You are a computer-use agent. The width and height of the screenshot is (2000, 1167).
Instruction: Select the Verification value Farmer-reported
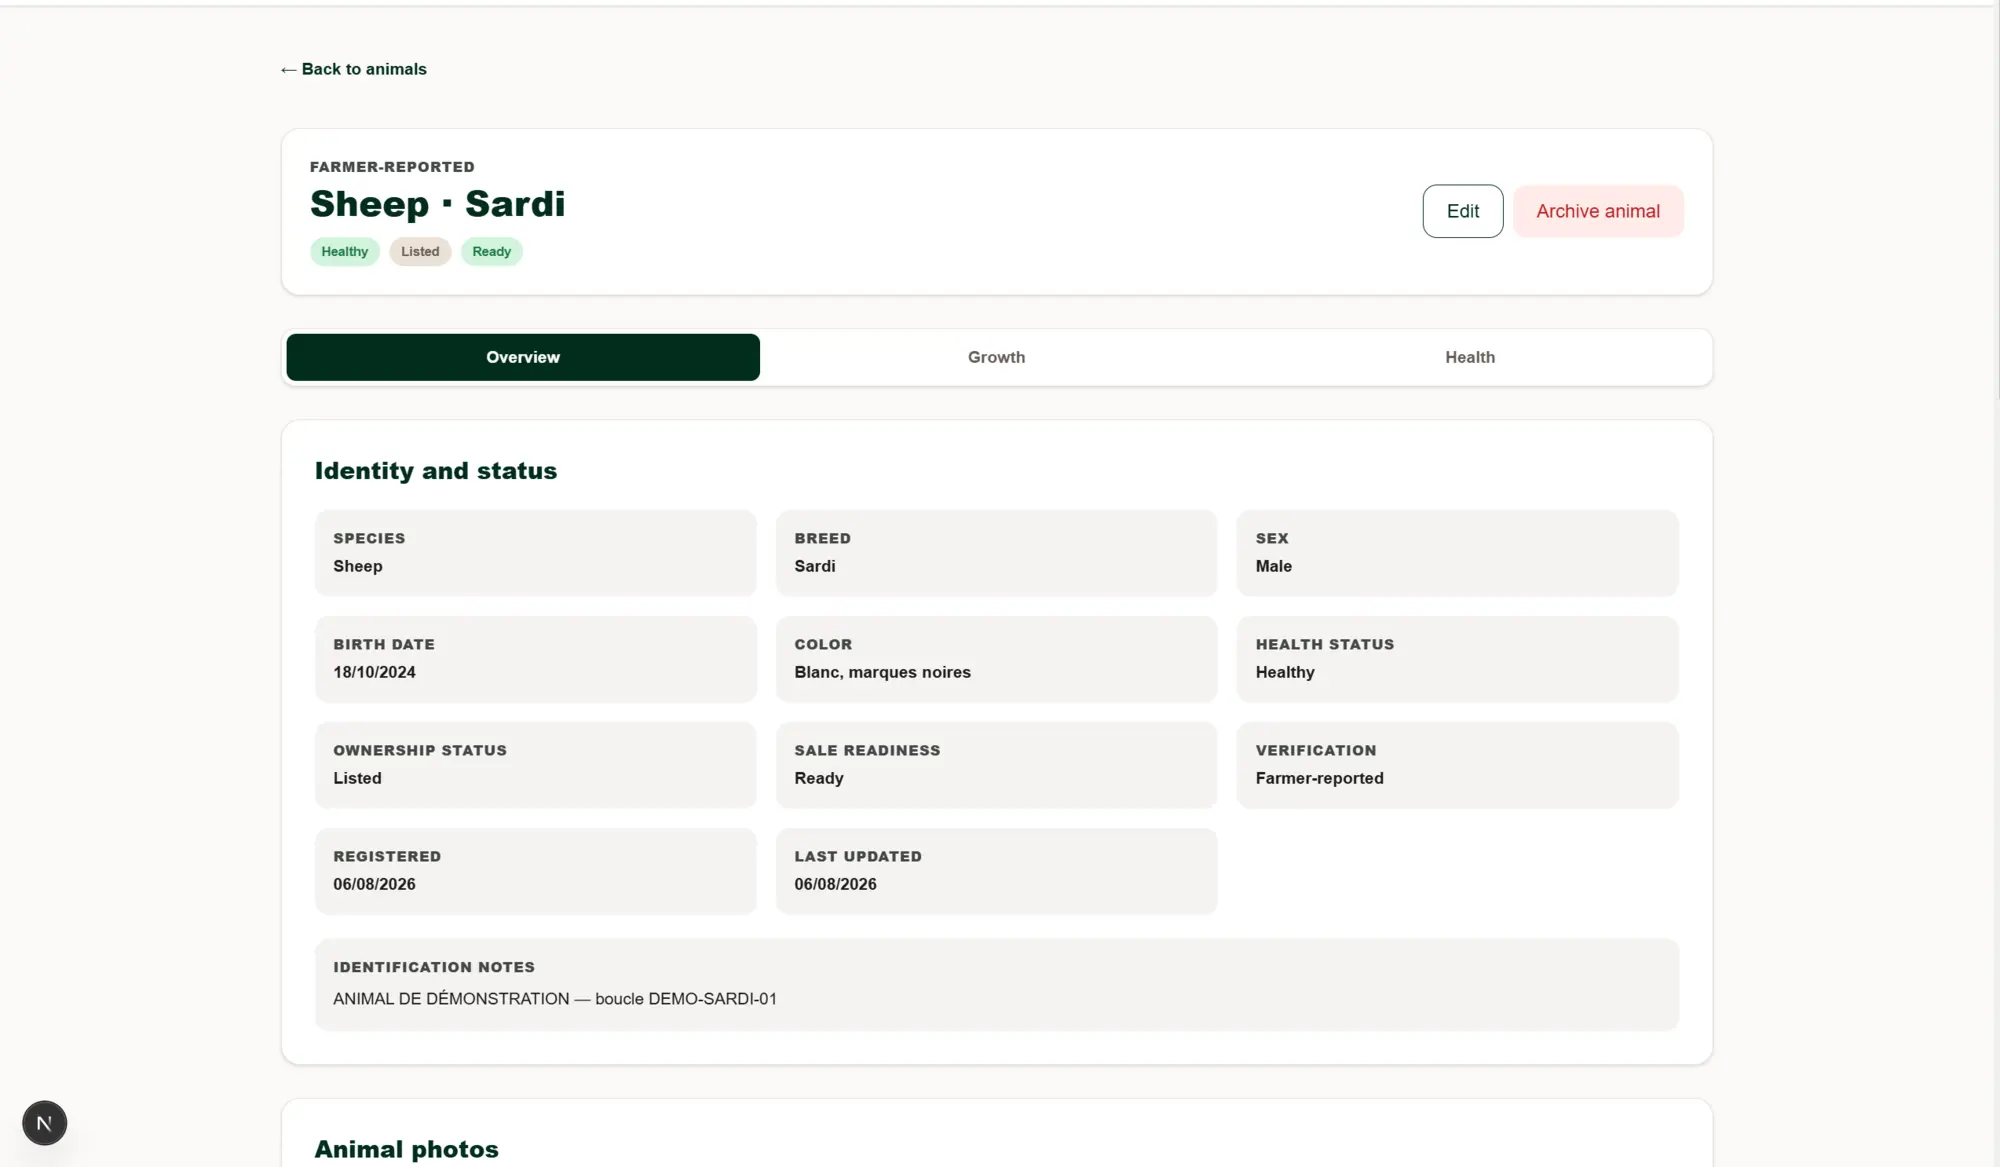(1319, 778)
